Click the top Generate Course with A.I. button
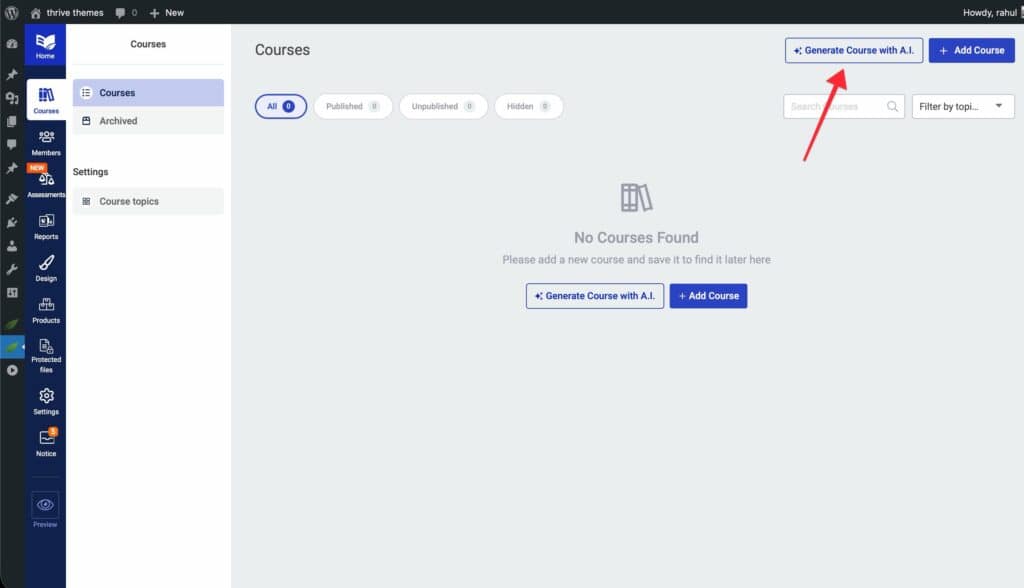The image size is (1024, 588). coord(853,50)
